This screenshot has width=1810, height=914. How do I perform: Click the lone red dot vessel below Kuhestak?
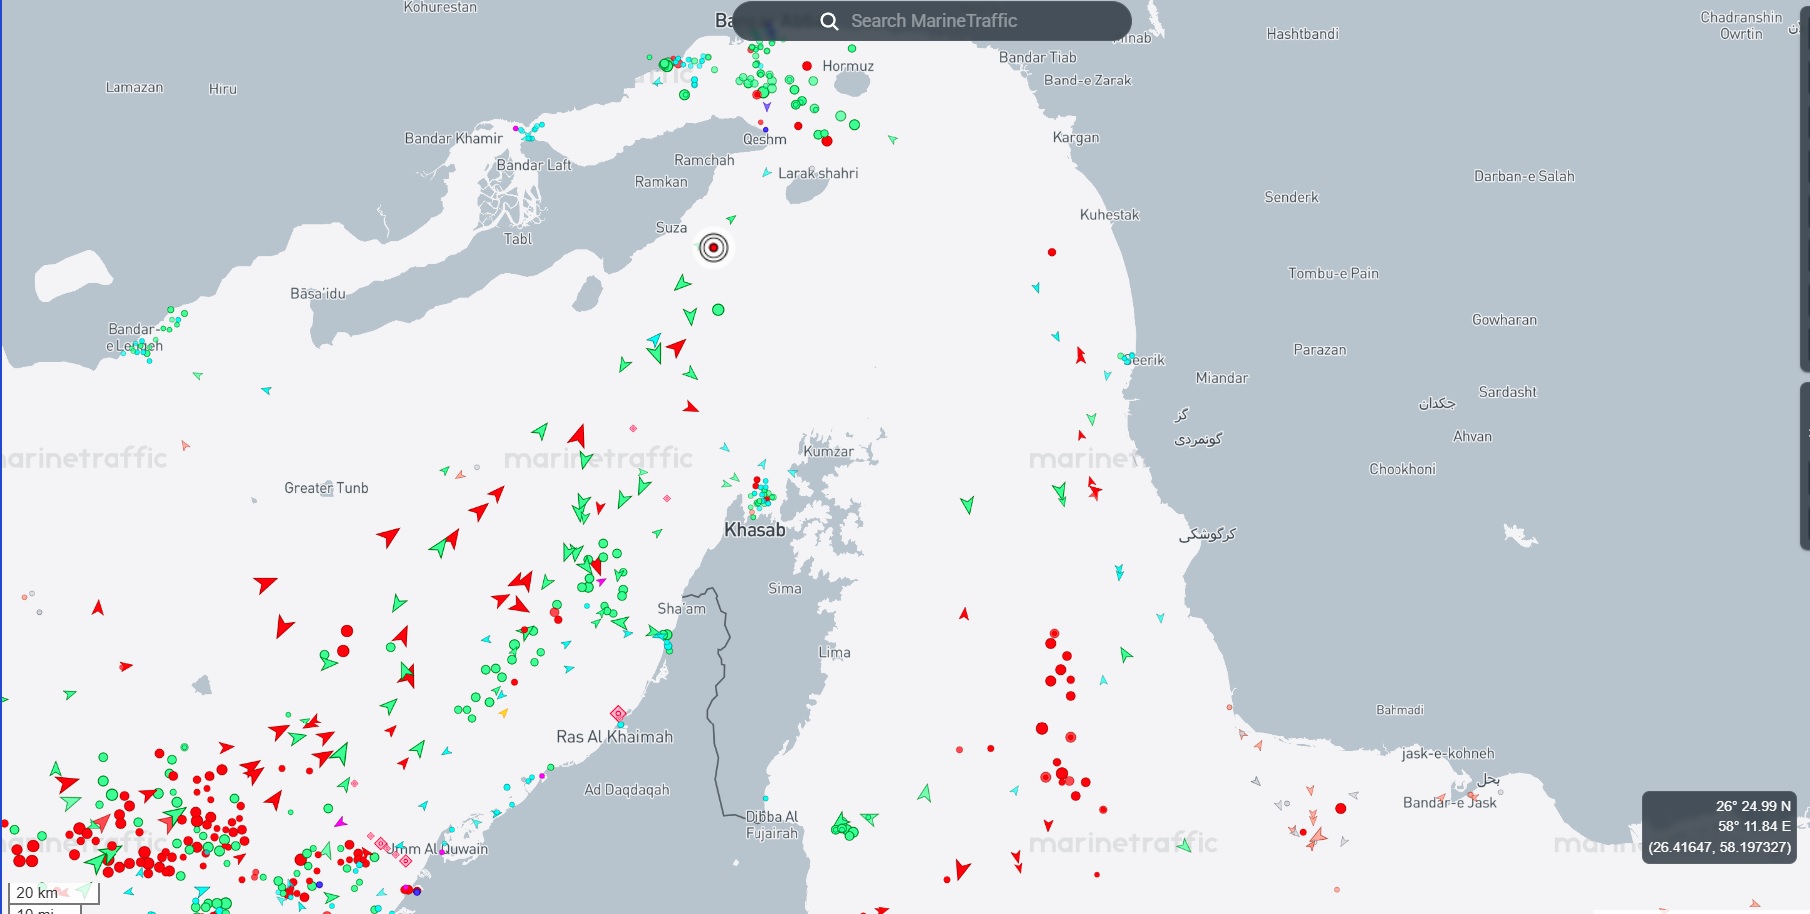pos(1052,252)
